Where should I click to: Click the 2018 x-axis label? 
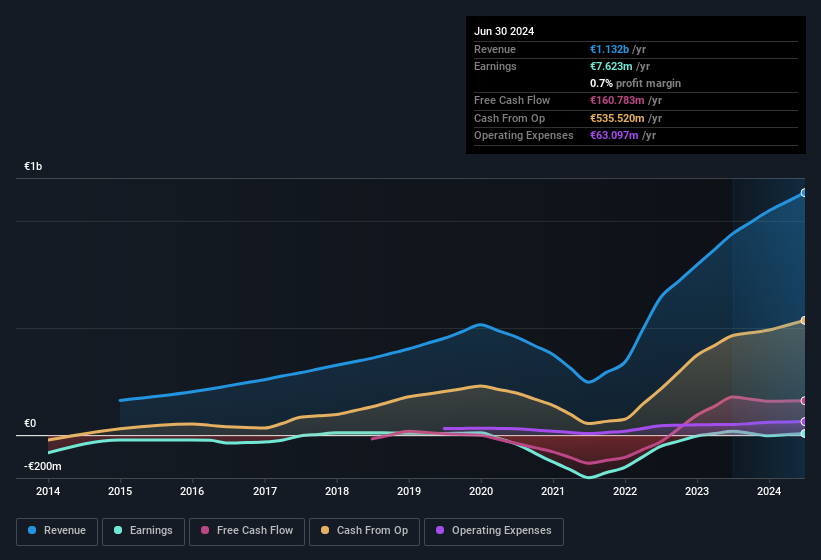pos(337,491)
